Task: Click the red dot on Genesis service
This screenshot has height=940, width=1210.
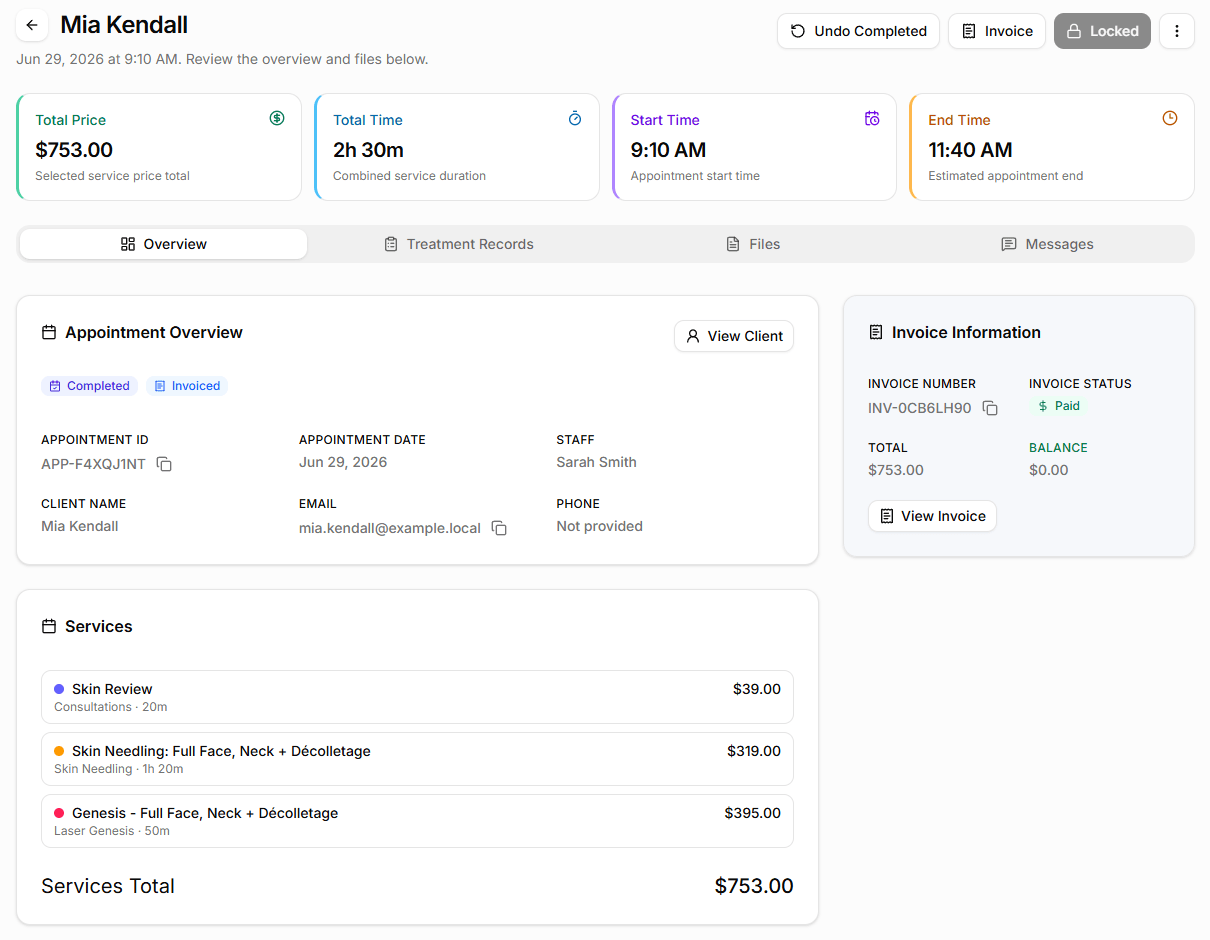Action: [59, 813]
